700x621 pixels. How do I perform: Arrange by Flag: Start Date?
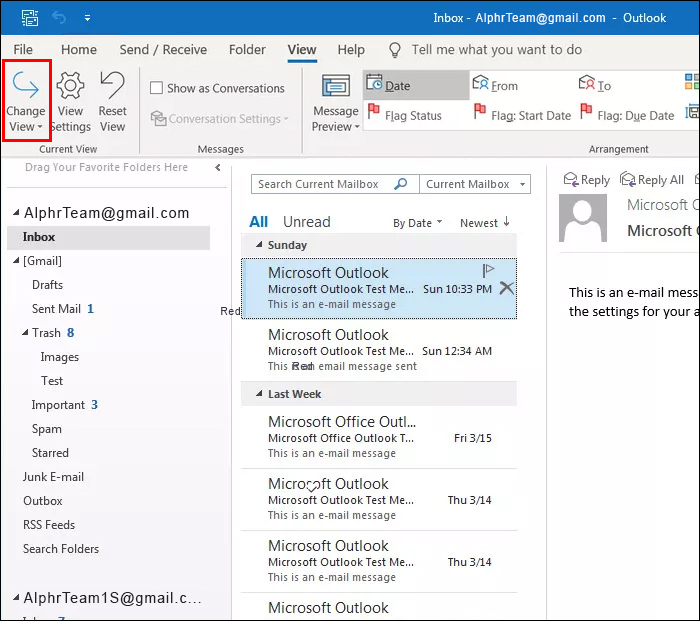[x=522, y=114]
